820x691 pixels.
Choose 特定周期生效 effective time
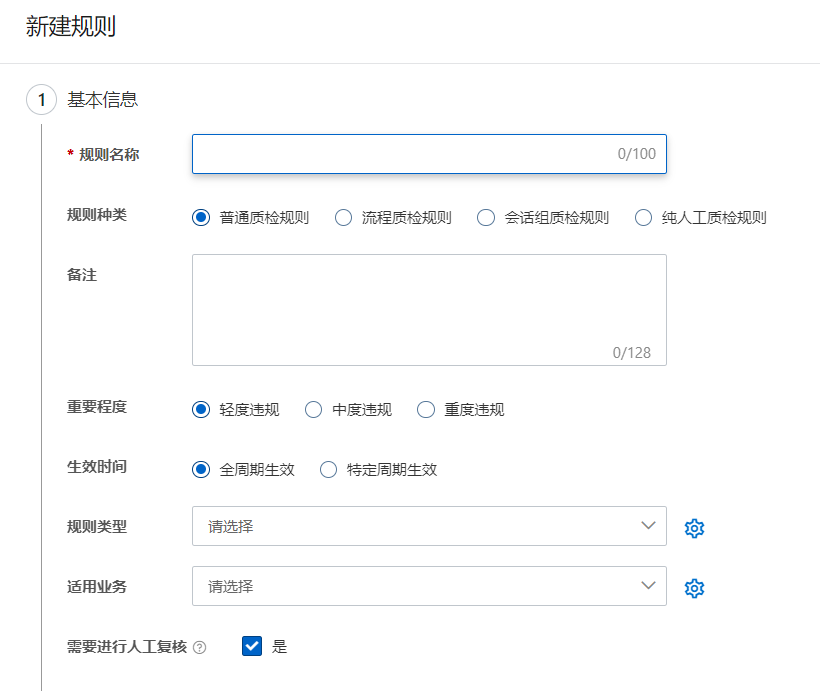(328, 470)
